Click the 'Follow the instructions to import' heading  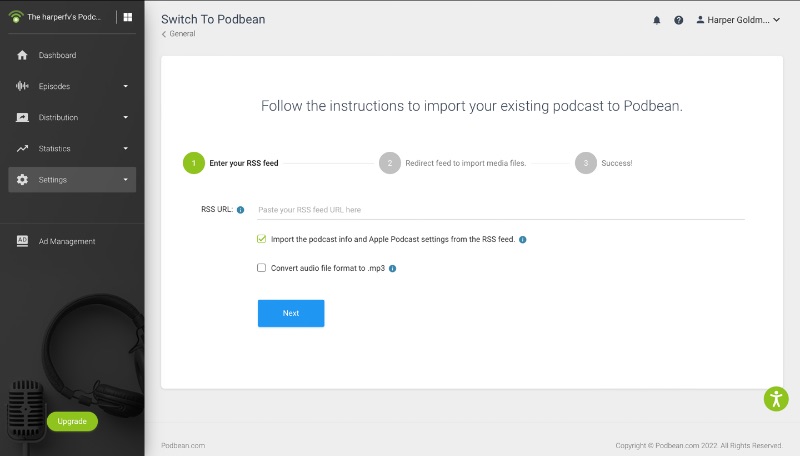472,106
